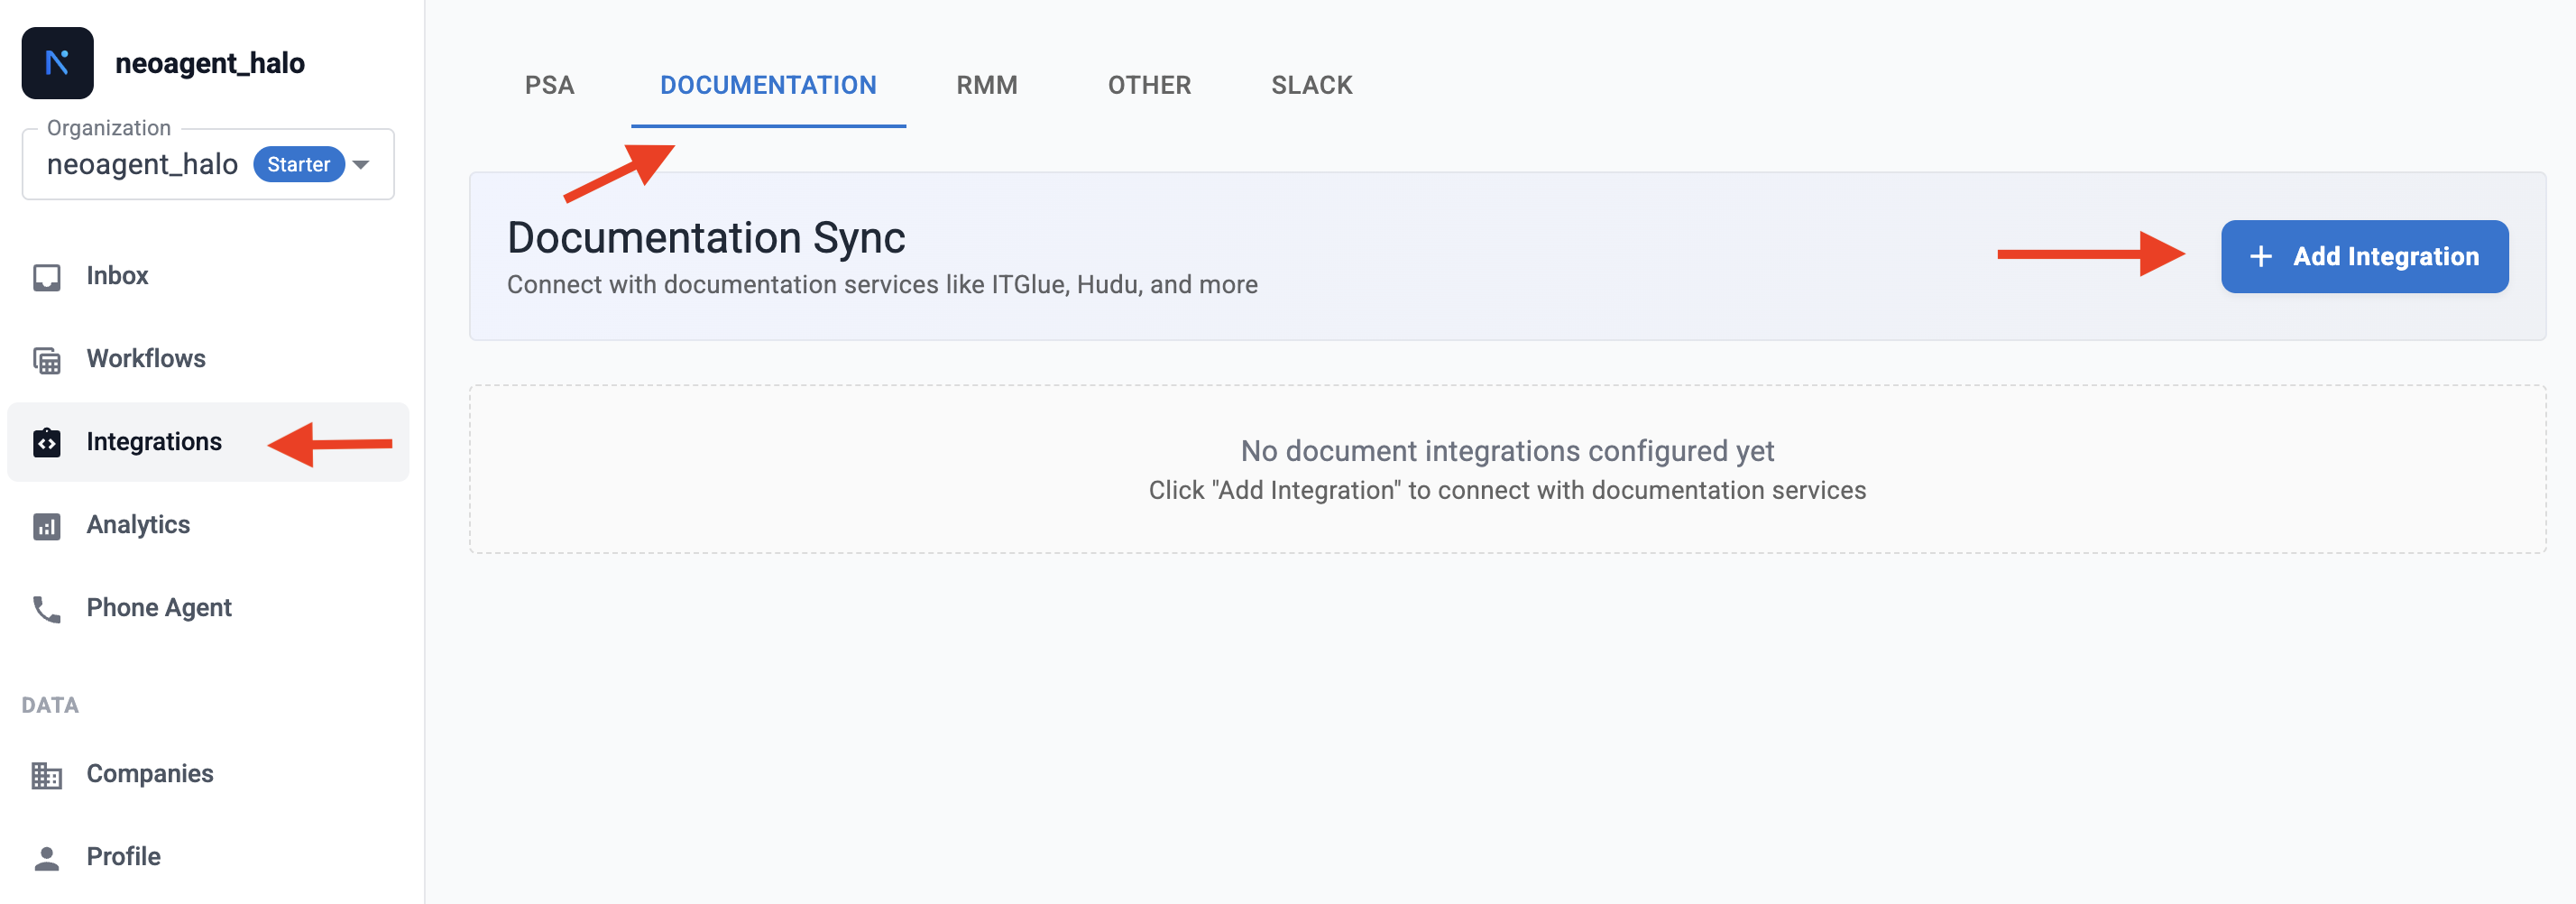The width and height of the screenshot is (2576, 904).
Task: Open the DOCUMENTATION tab
Action: coord(768,85)
